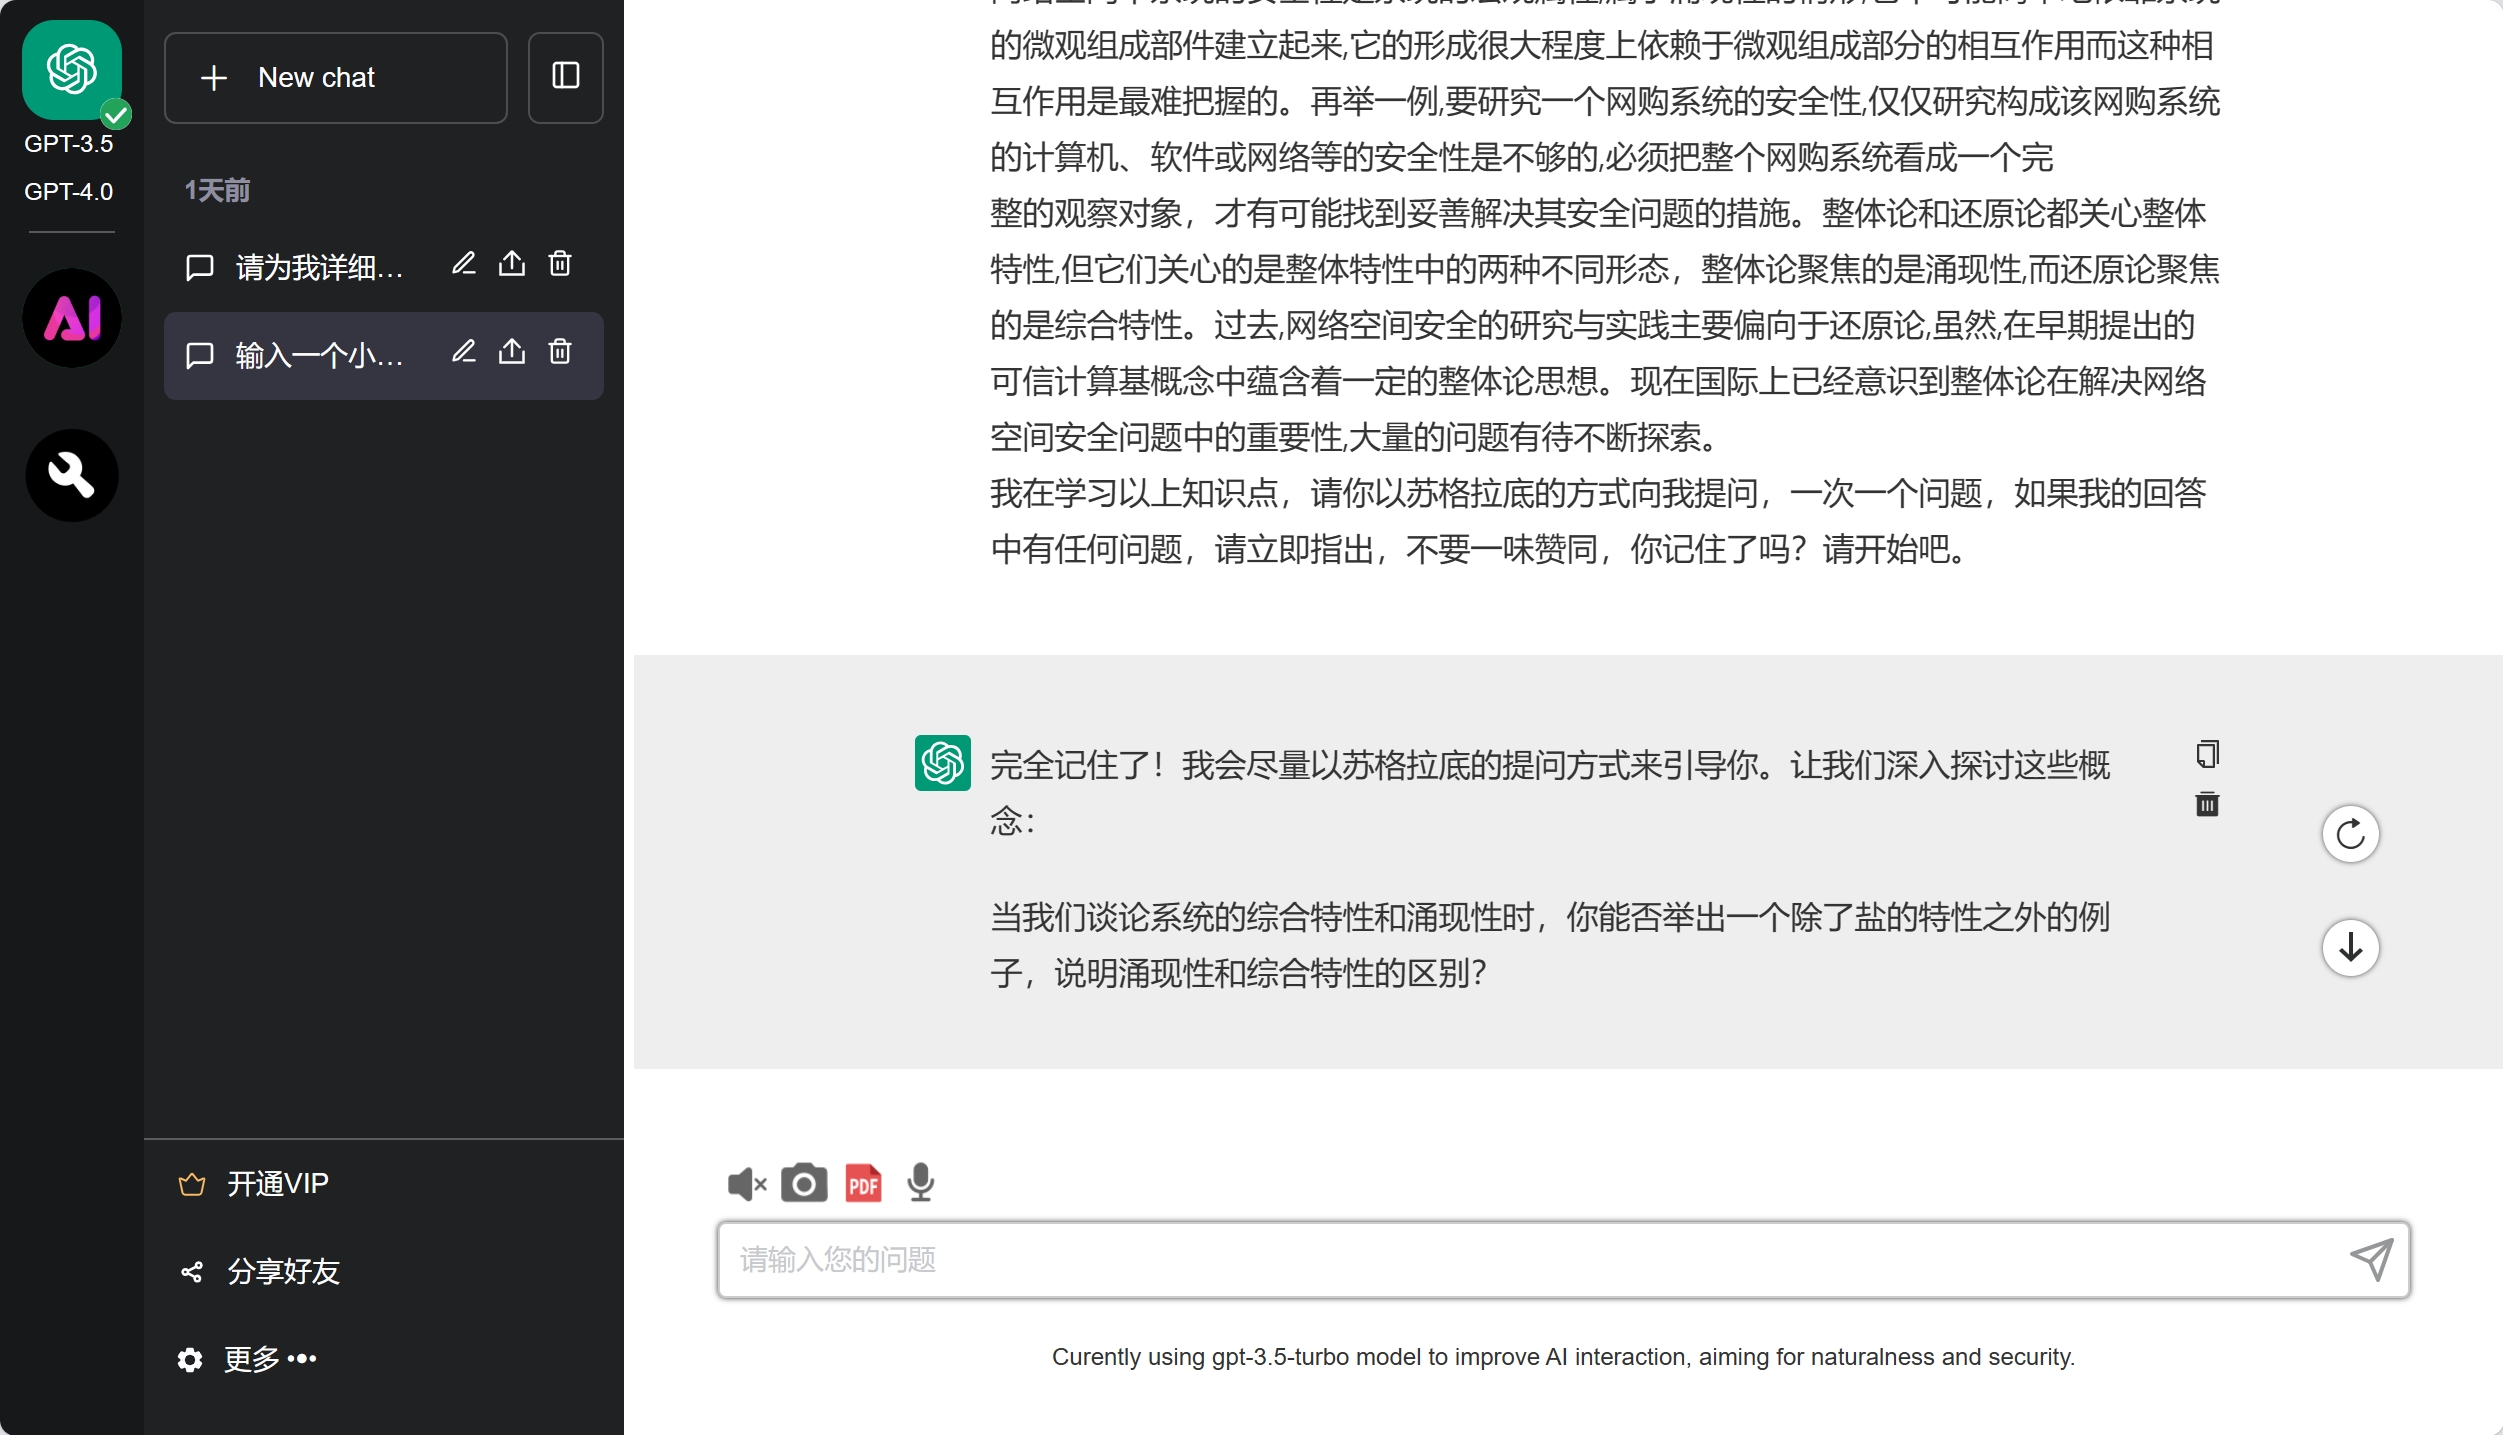Collapse the sidebar panel toggle
This screenshot has height=1435, width=2503.
pos(566,77)
